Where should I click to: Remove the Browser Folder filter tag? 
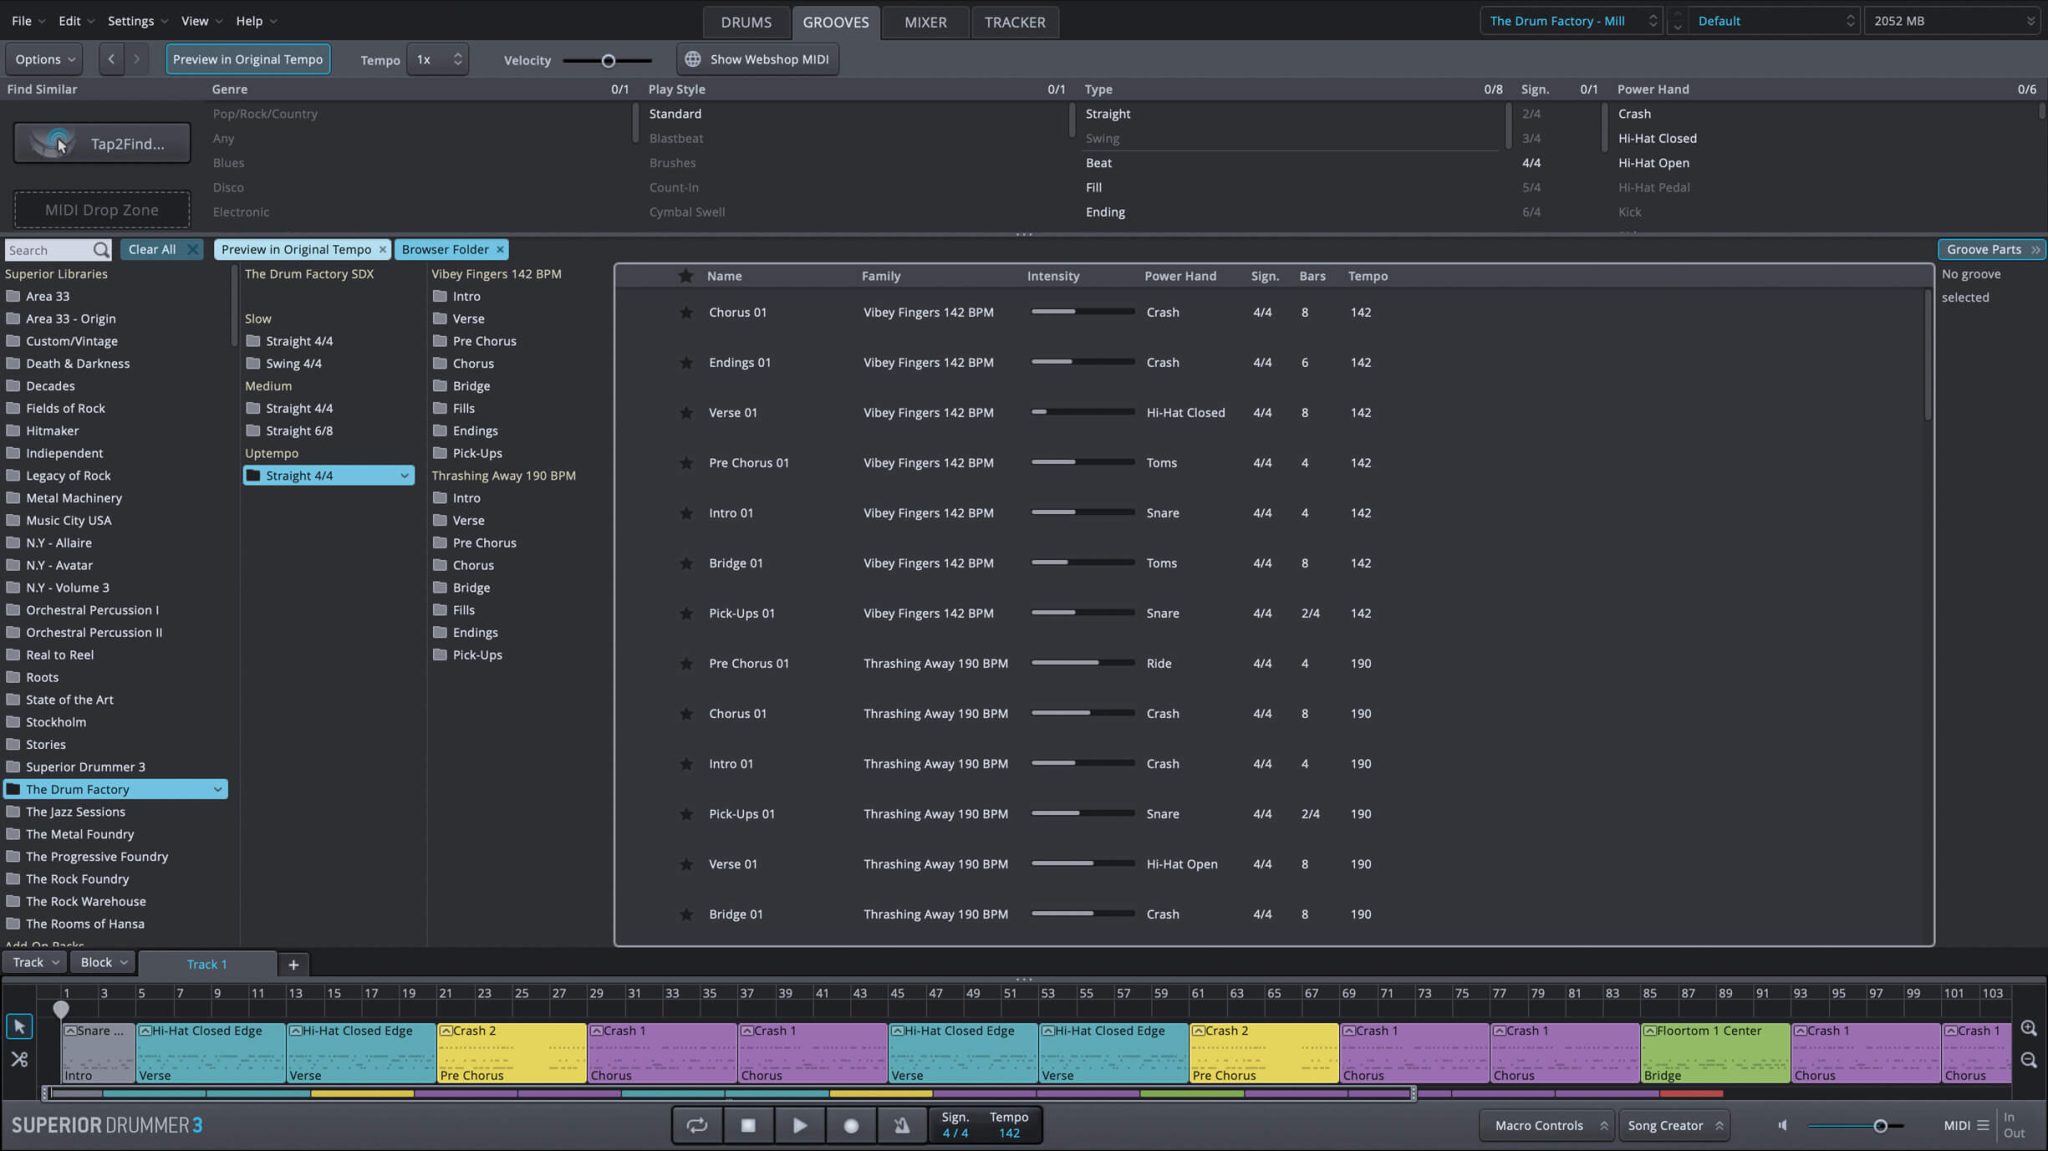pyautogui.click(x=500, y=249)
